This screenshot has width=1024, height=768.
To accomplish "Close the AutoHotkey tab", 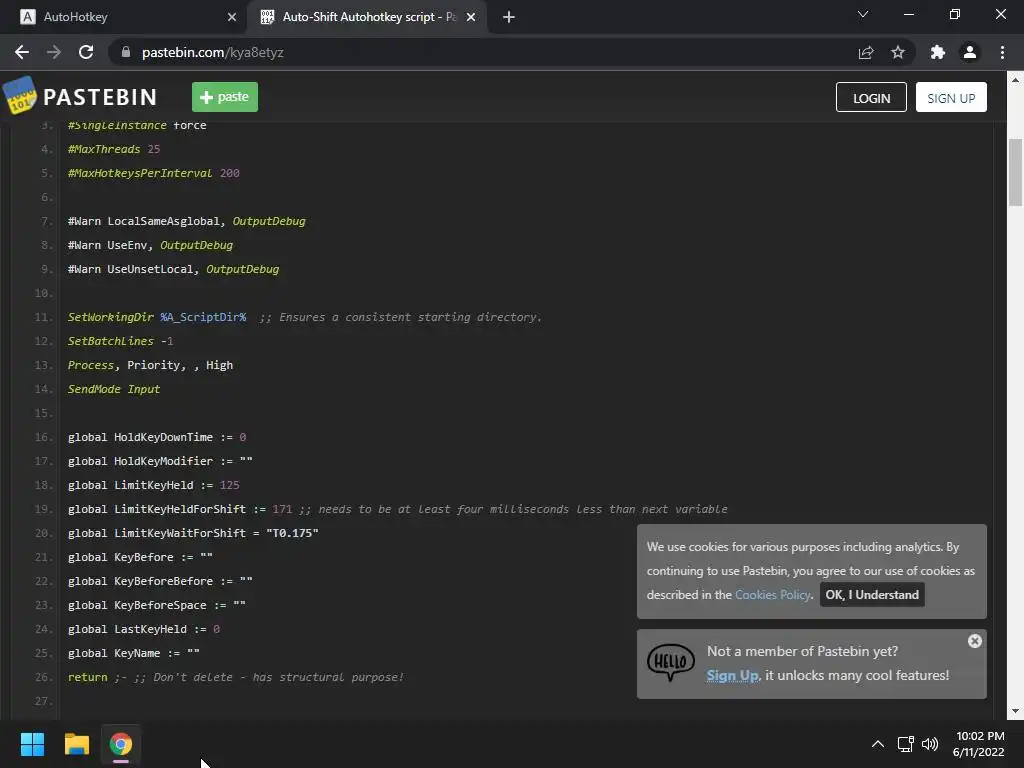I will coord(232,17).
